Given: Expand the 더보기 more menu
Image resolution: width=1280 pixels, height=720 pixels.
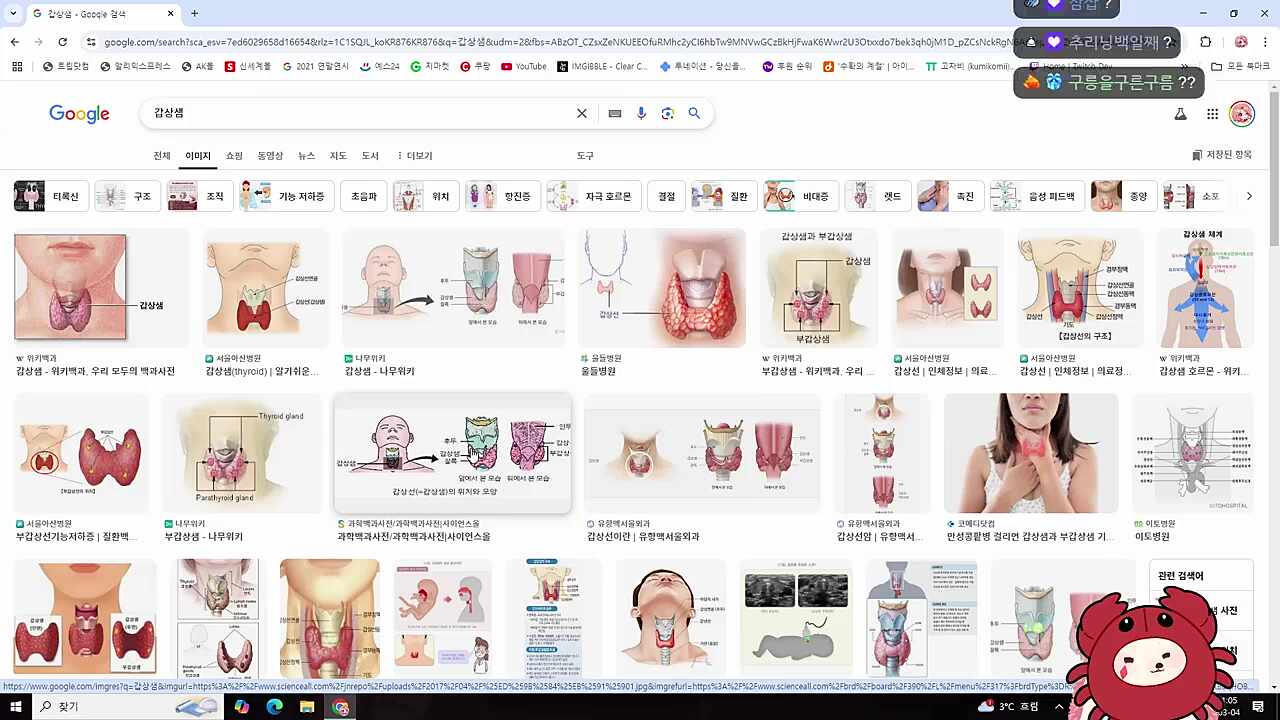Looking at the screenshot, I should [x=415, y=156].
